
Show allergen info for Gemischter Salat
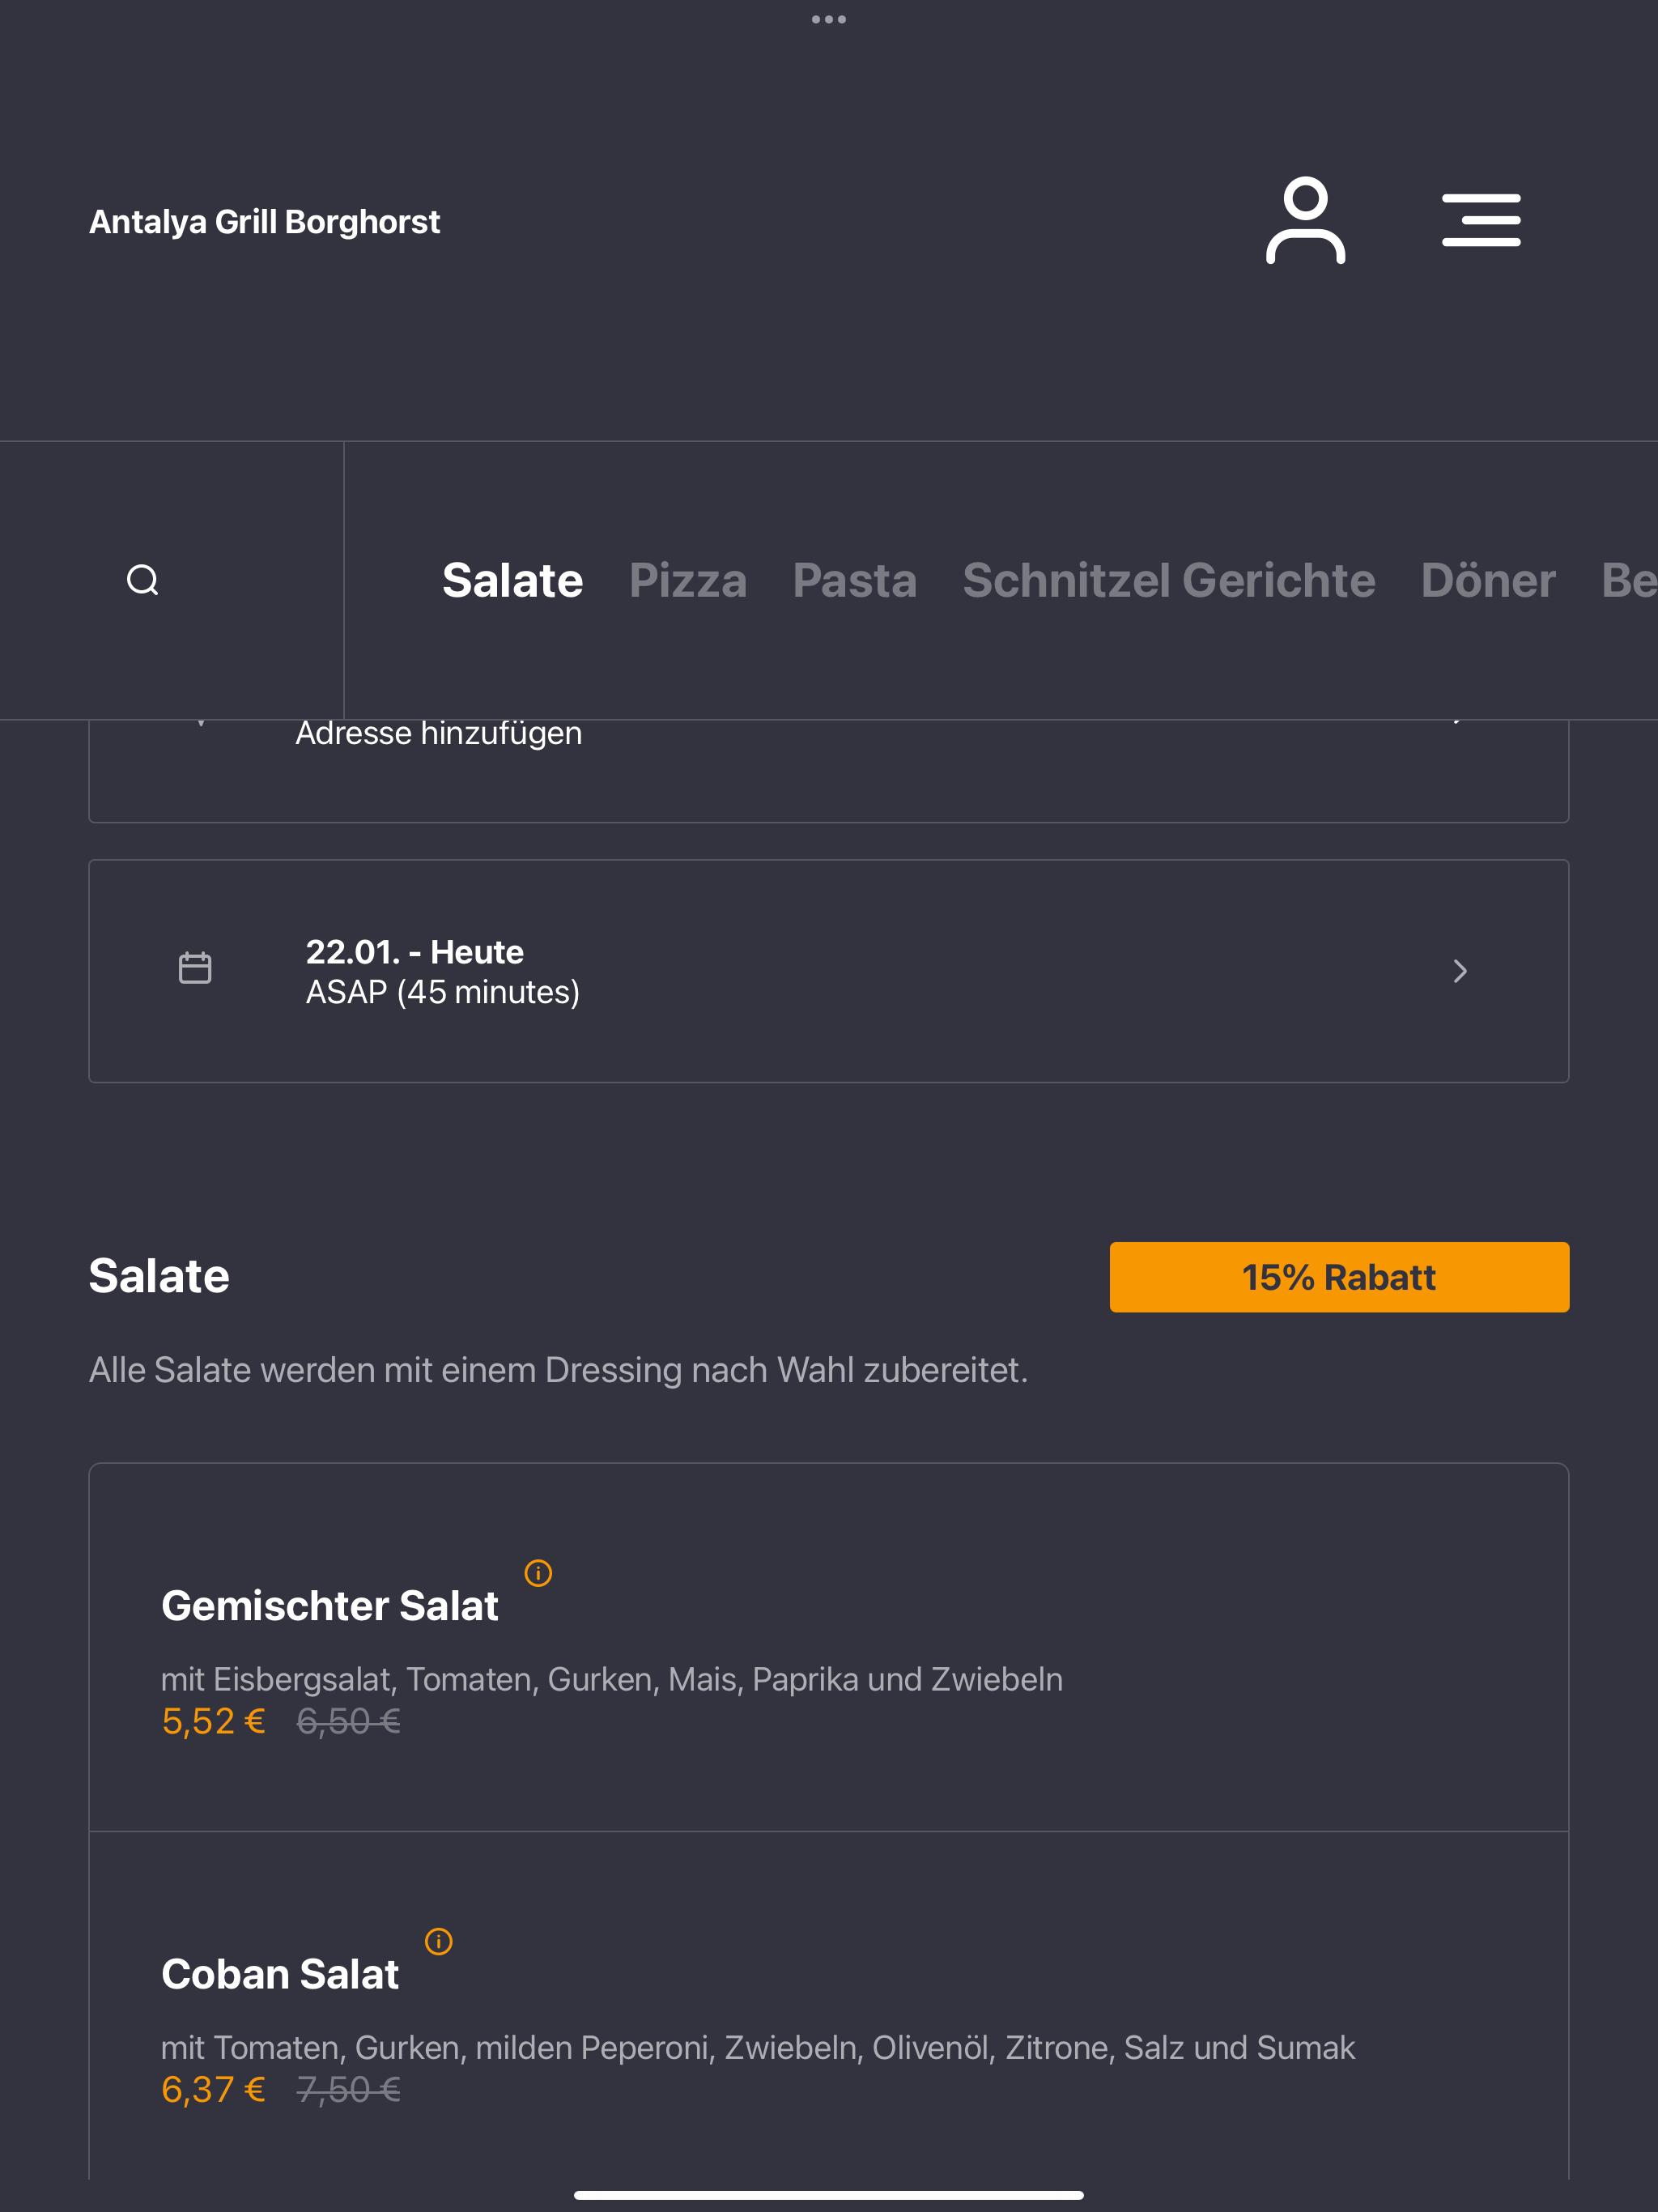538,1573
